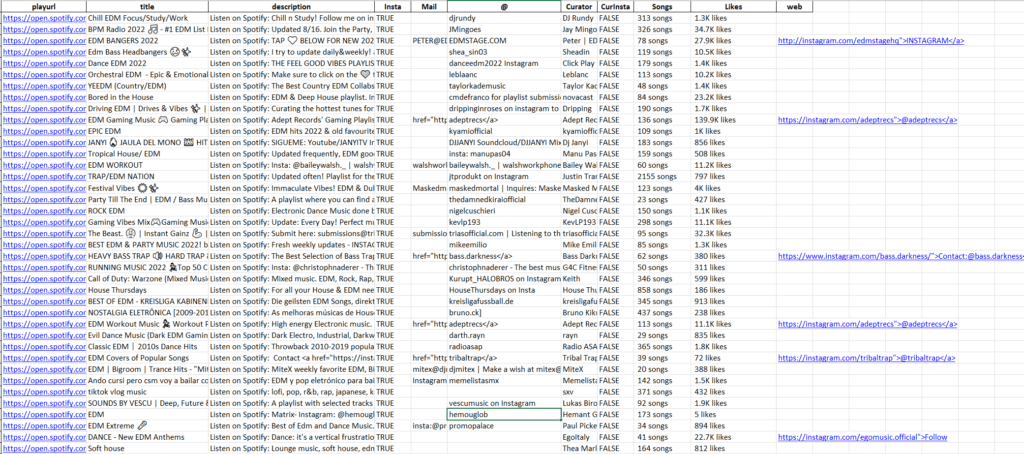Open adeptrecs link in EDM Workout Music row
The height and width of the screenshot is (454, 1024).
point(868,323)
